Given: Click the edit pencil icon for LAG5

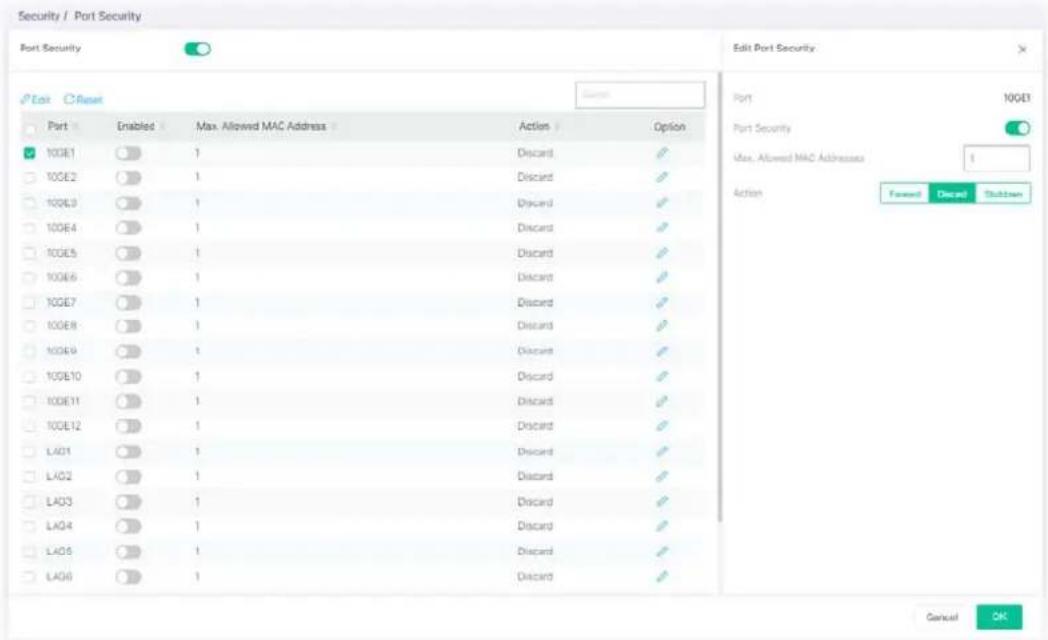Looking at the screenshot, I should pos(662,552).
